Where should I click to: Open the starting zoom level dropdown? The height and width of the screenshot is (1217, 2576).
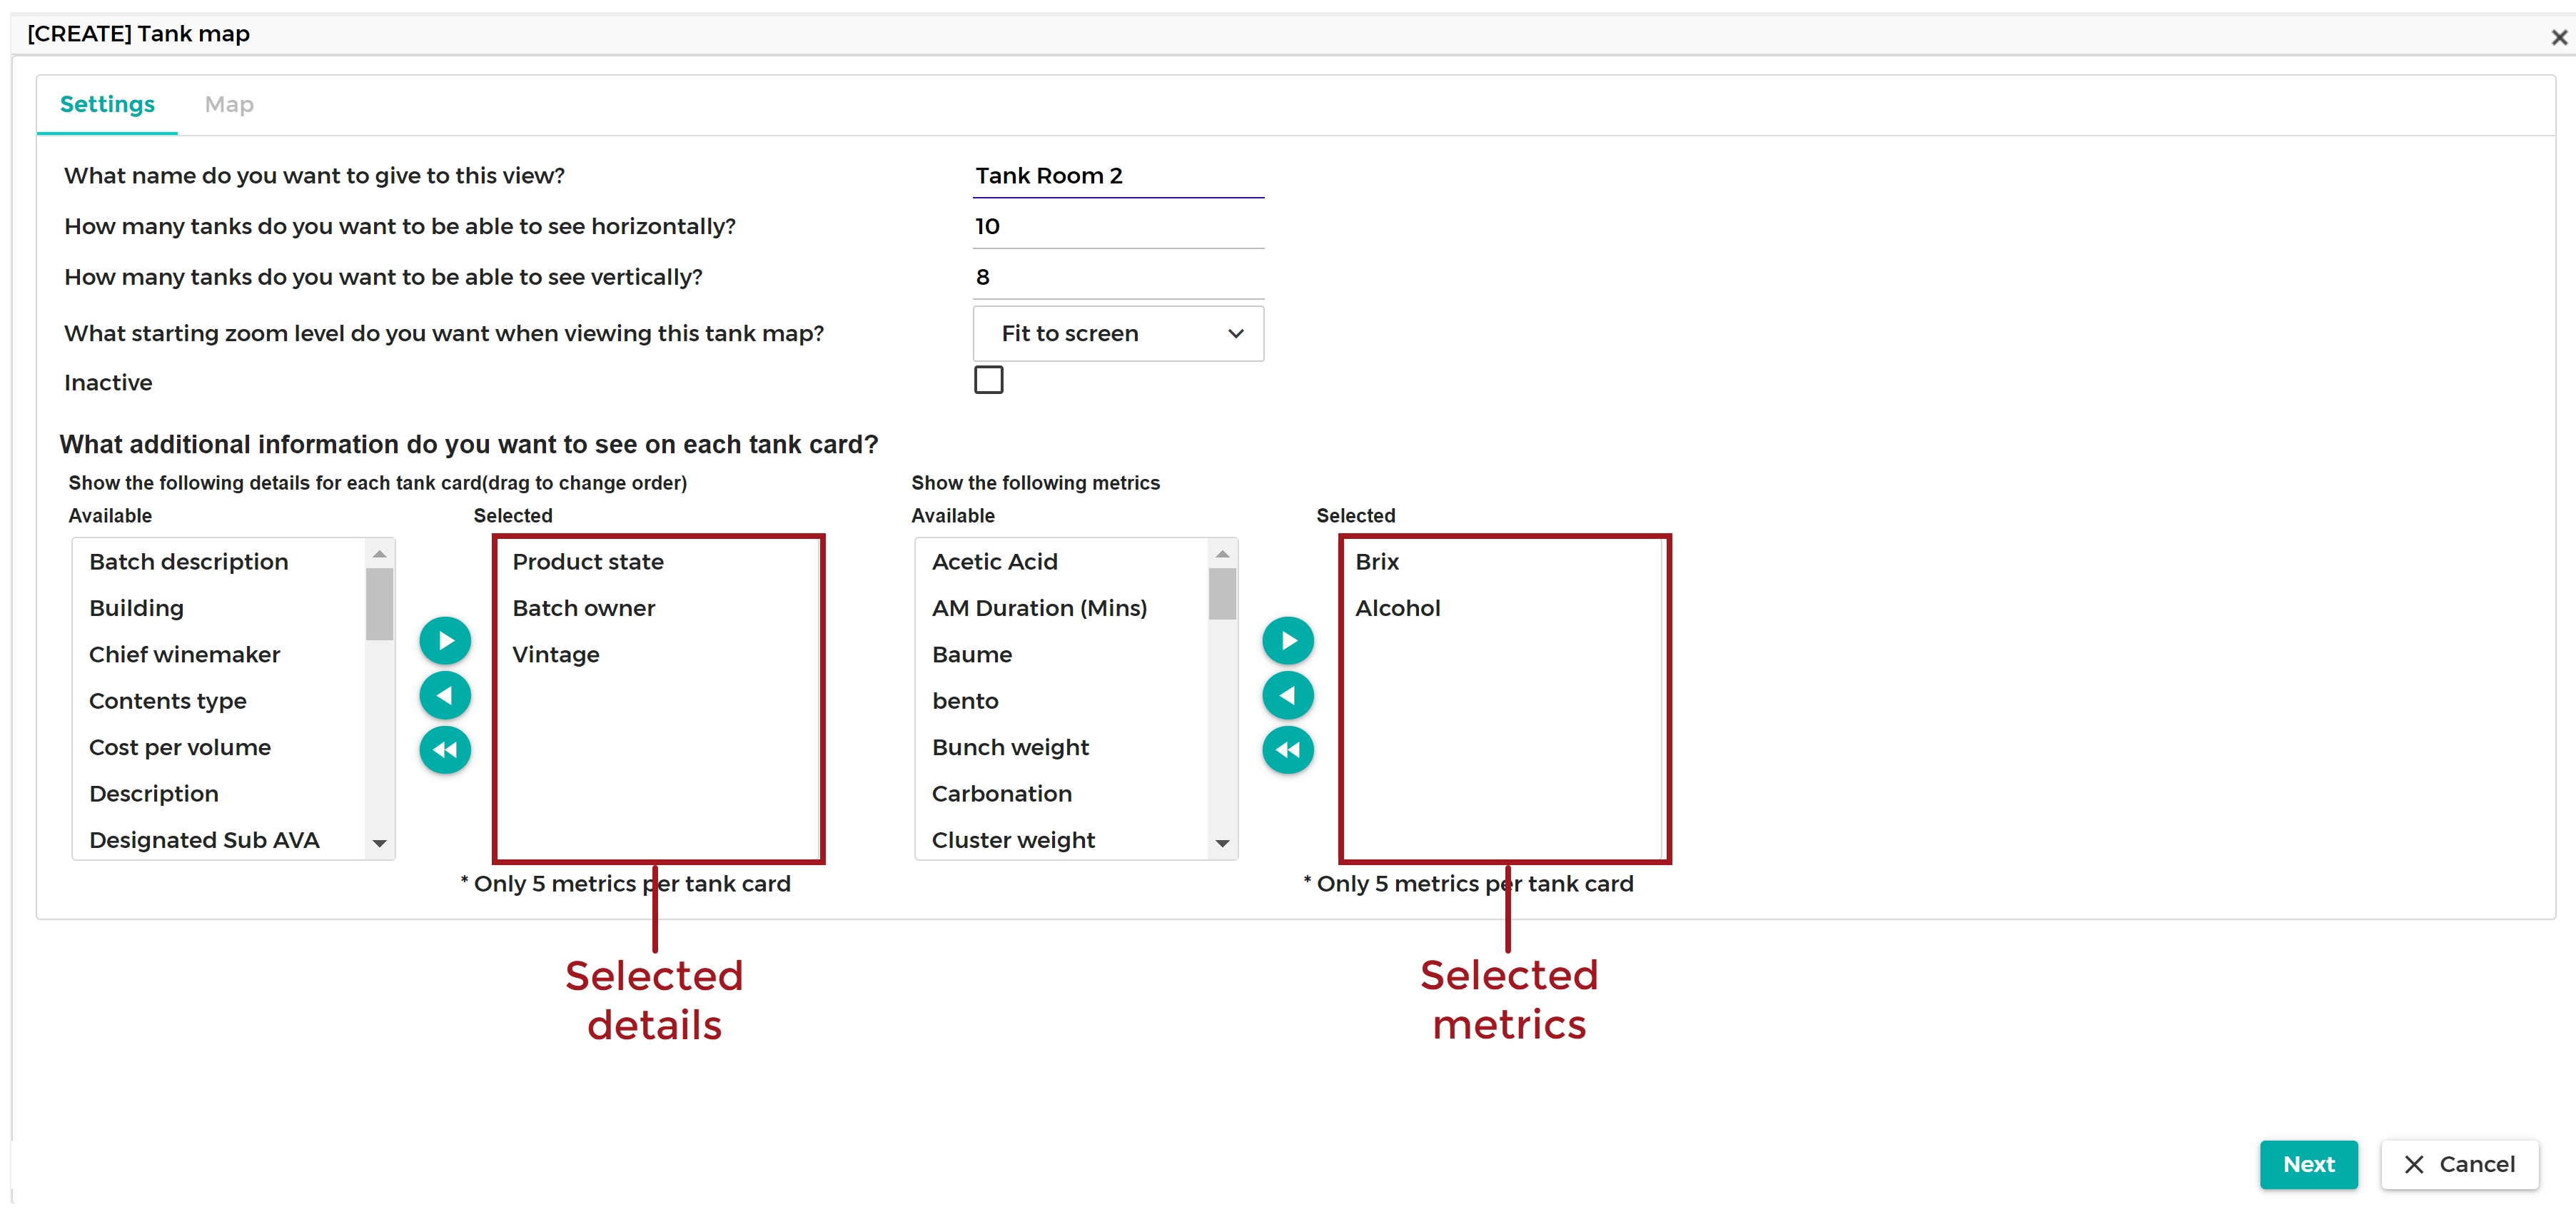point(1118,333)
